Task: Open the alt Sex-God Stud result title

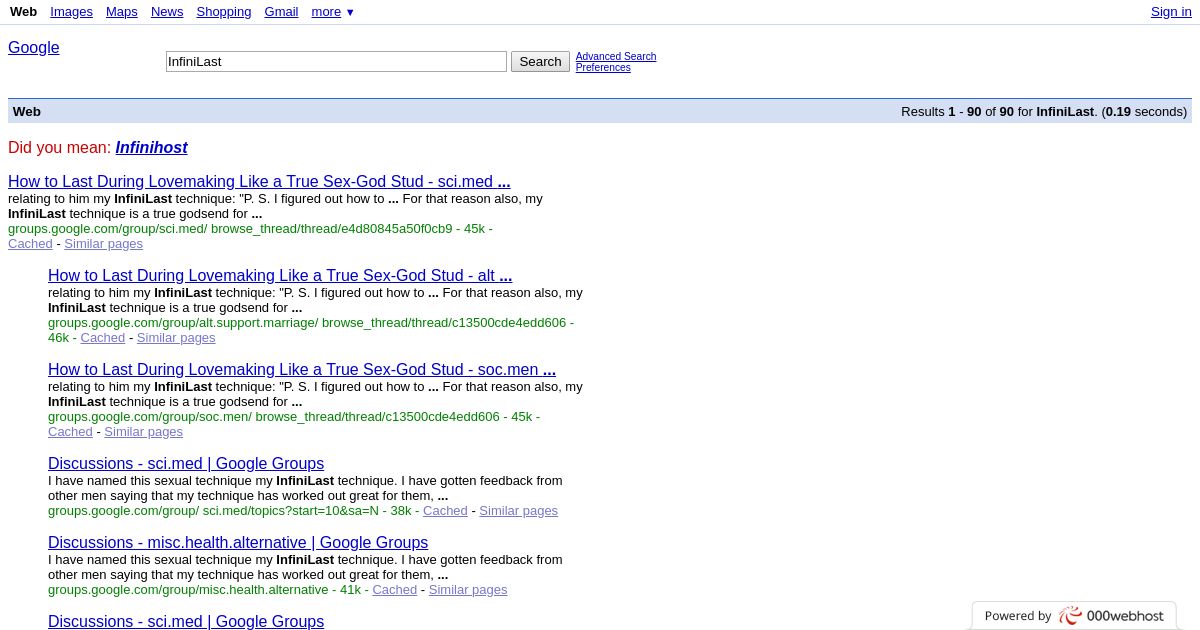Action: click(280, 276)
